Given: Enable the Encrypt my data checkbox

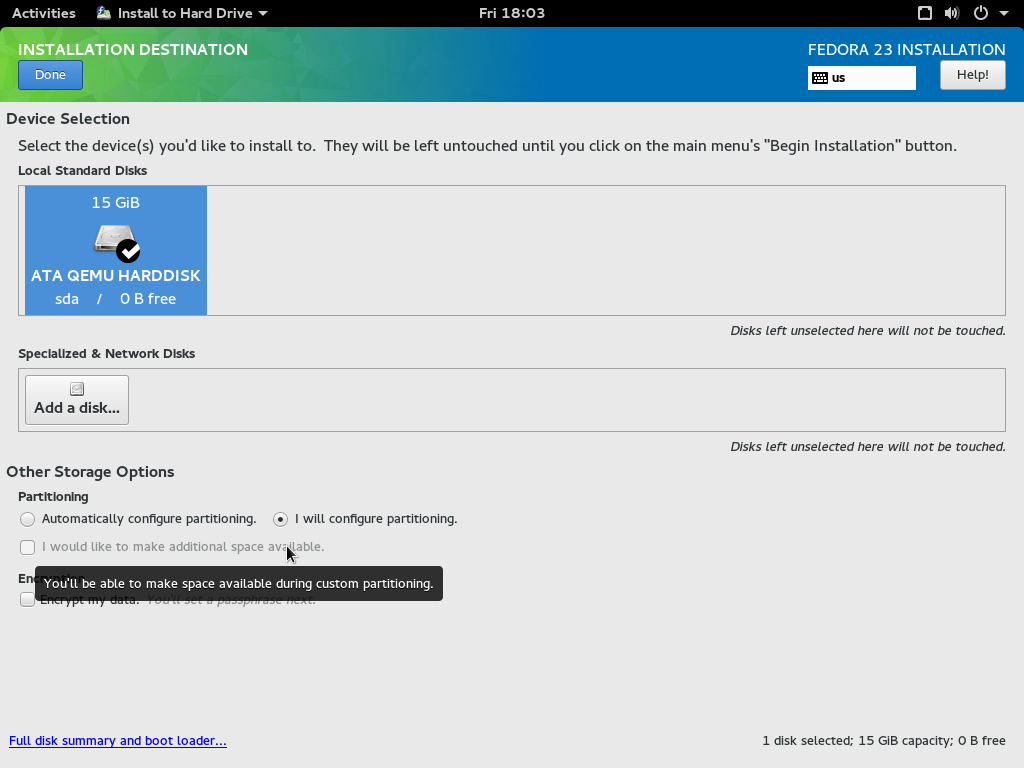Looking at the screenshot, I should [27, 600].
